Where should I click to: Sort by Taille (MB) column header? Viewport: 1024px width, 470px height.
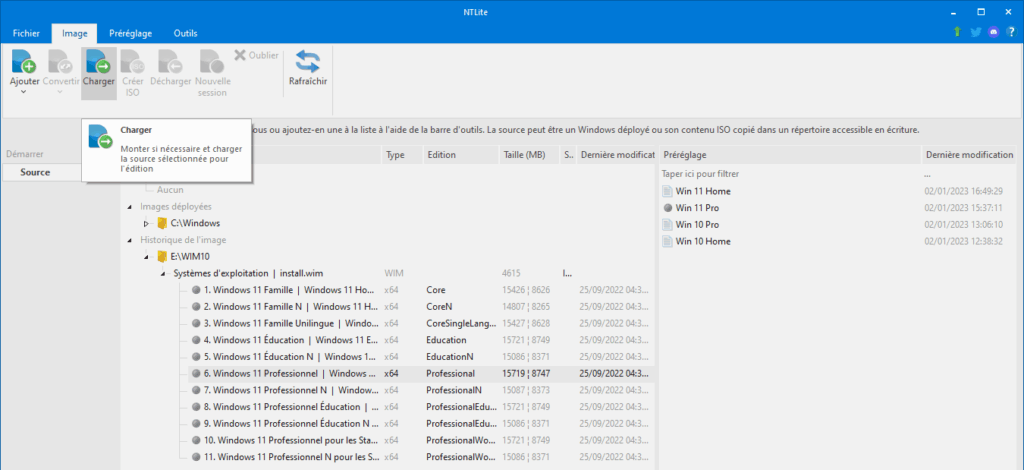(530, 155)
